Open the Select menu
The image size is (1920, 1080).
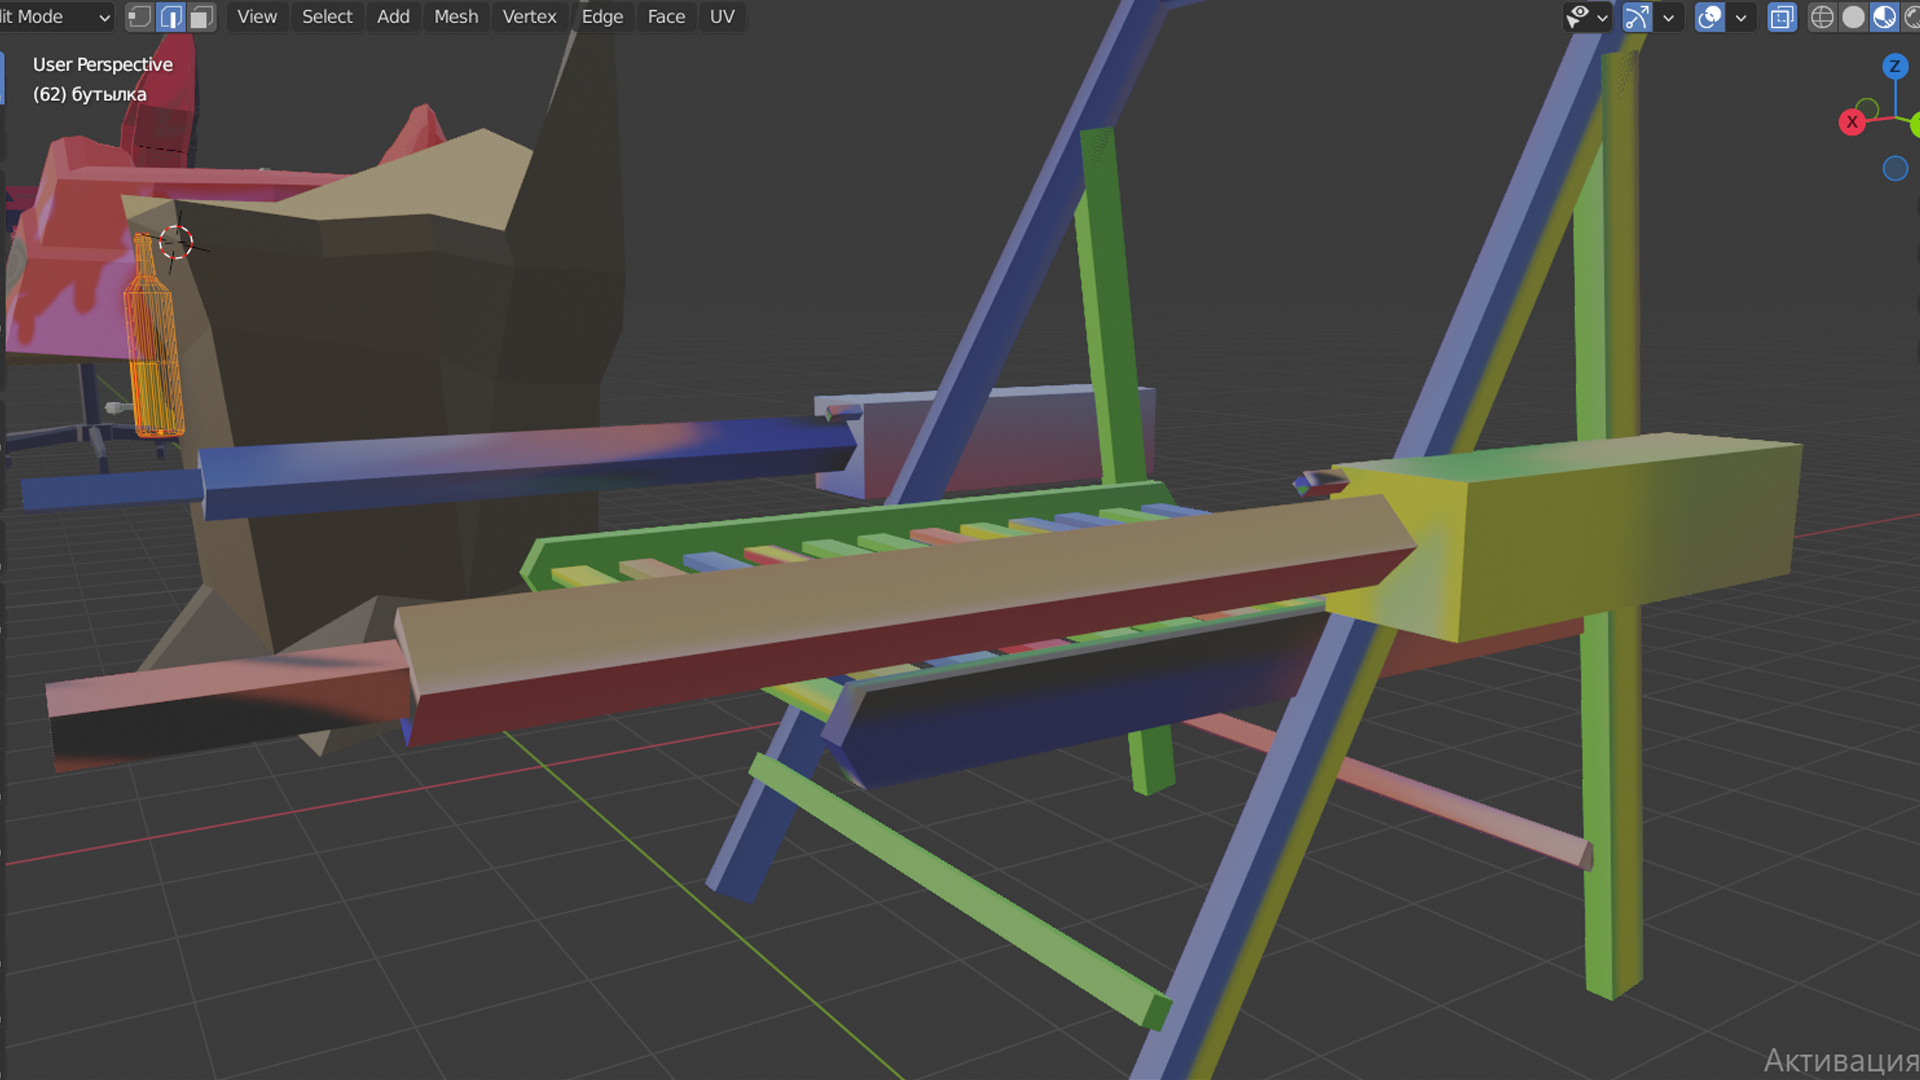(x=327, y=17)
